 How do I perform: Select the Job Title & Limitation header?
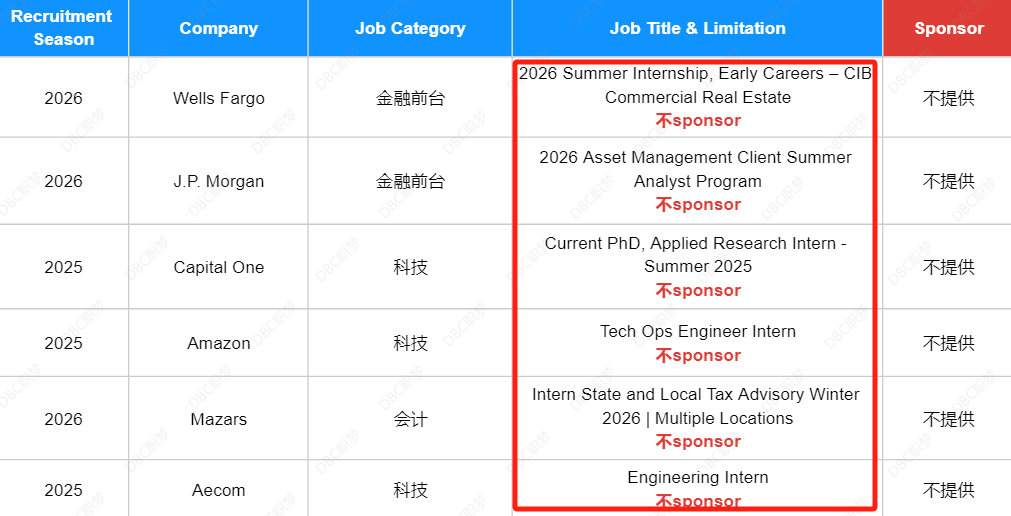pos(698,28)
